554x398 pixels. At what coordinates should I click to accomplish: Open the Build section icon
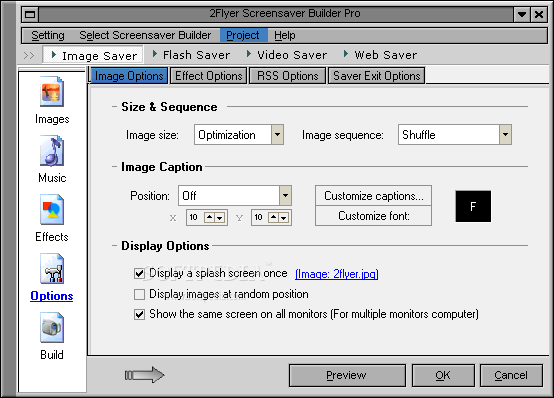(x=52, y=328)
